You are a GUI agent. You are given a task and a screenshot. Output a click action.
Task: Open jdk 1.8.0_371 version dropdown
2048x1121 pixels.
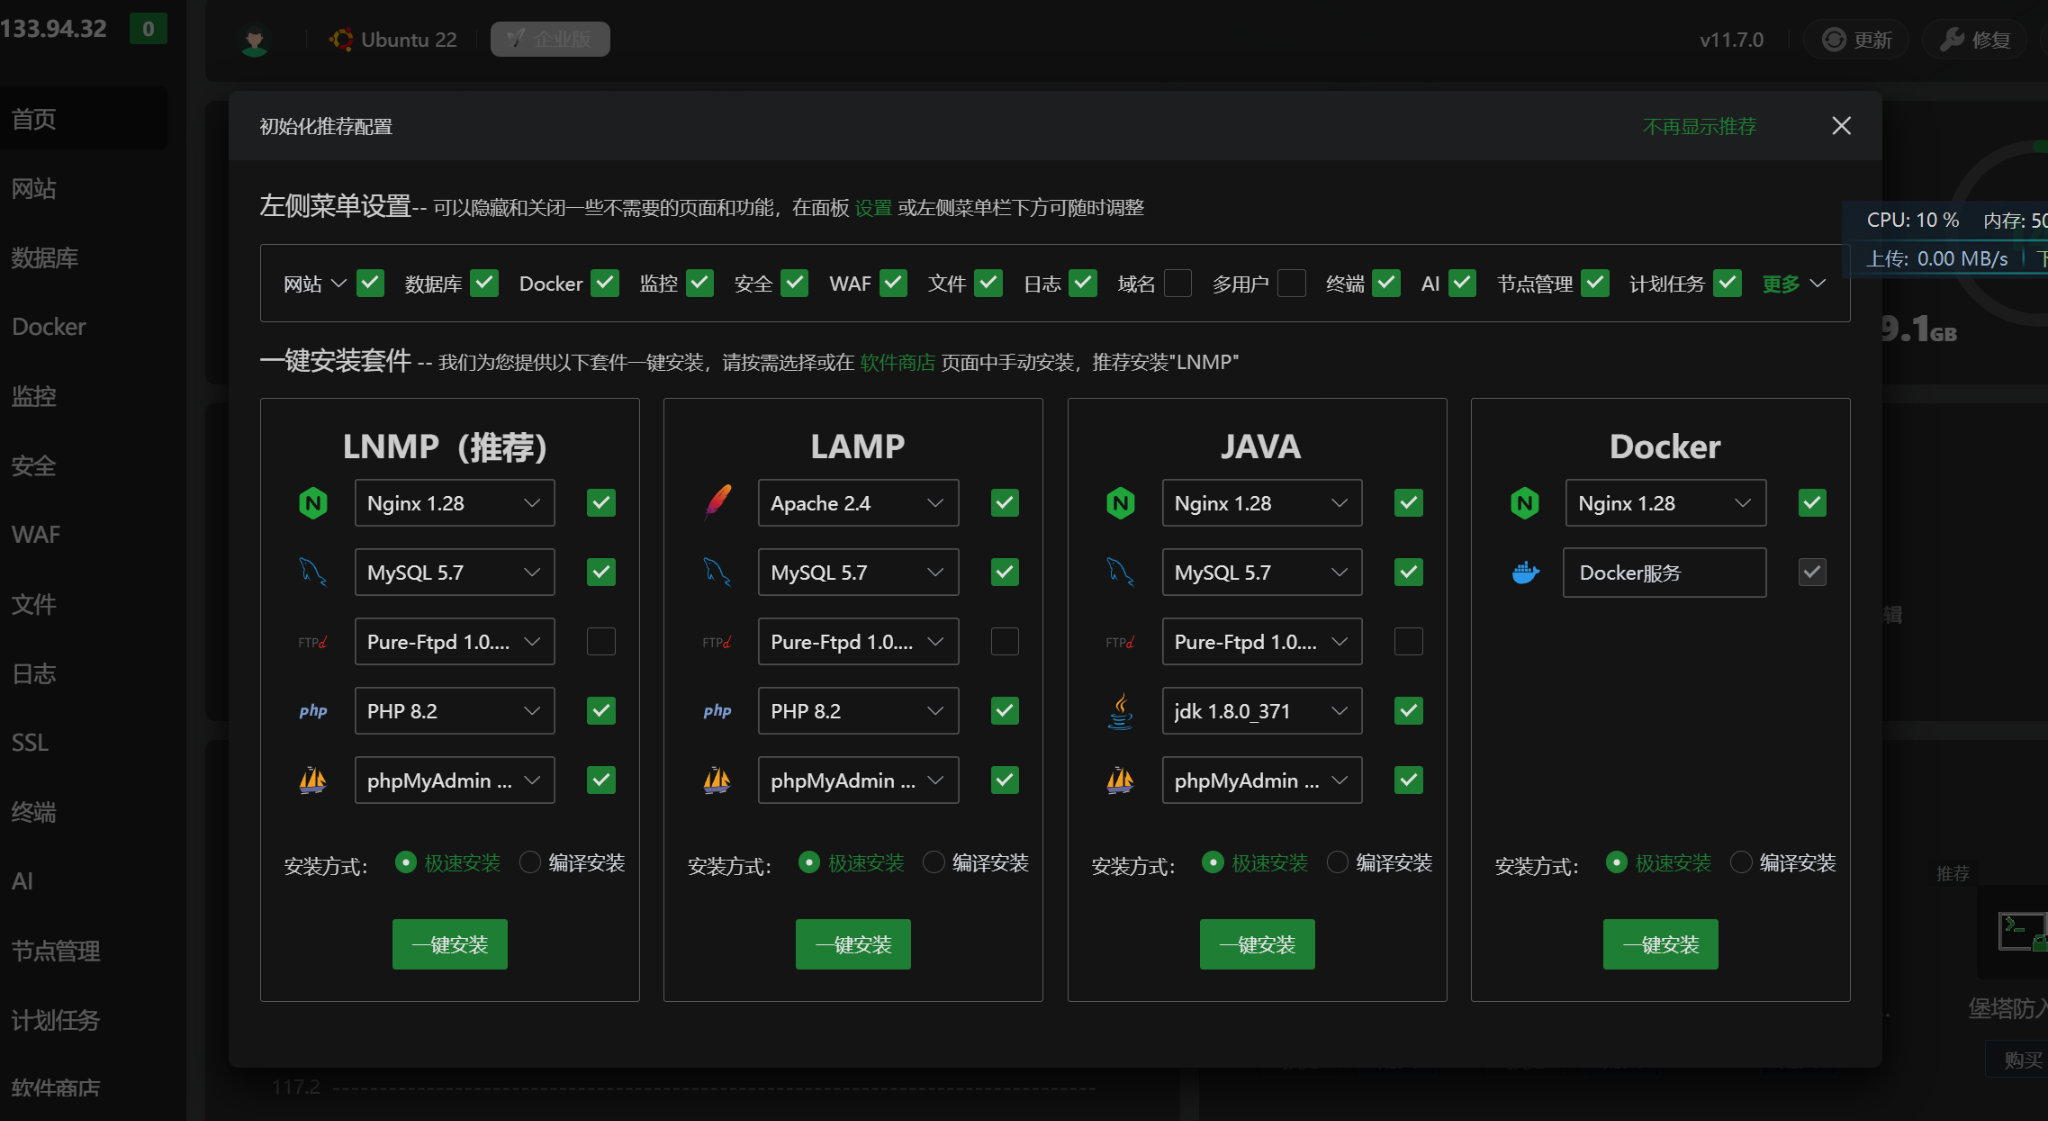point(1262,711)
